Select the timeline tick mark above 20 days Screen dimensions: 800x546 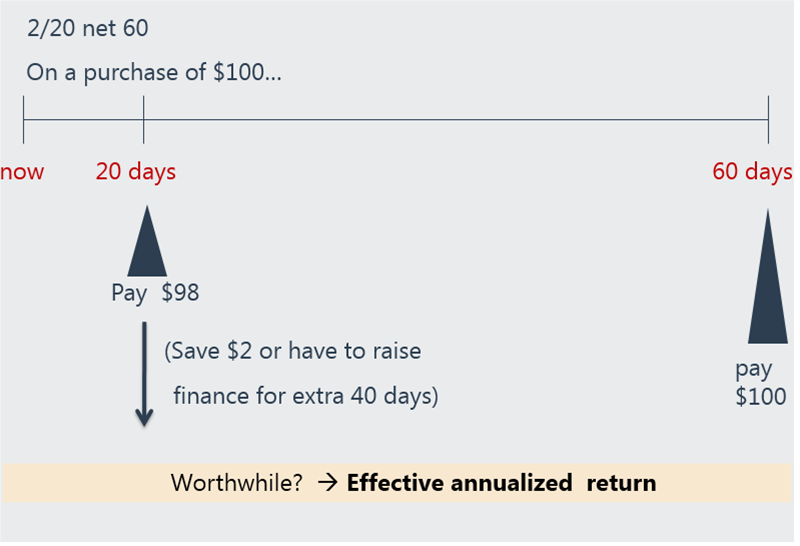coord(144,120)
